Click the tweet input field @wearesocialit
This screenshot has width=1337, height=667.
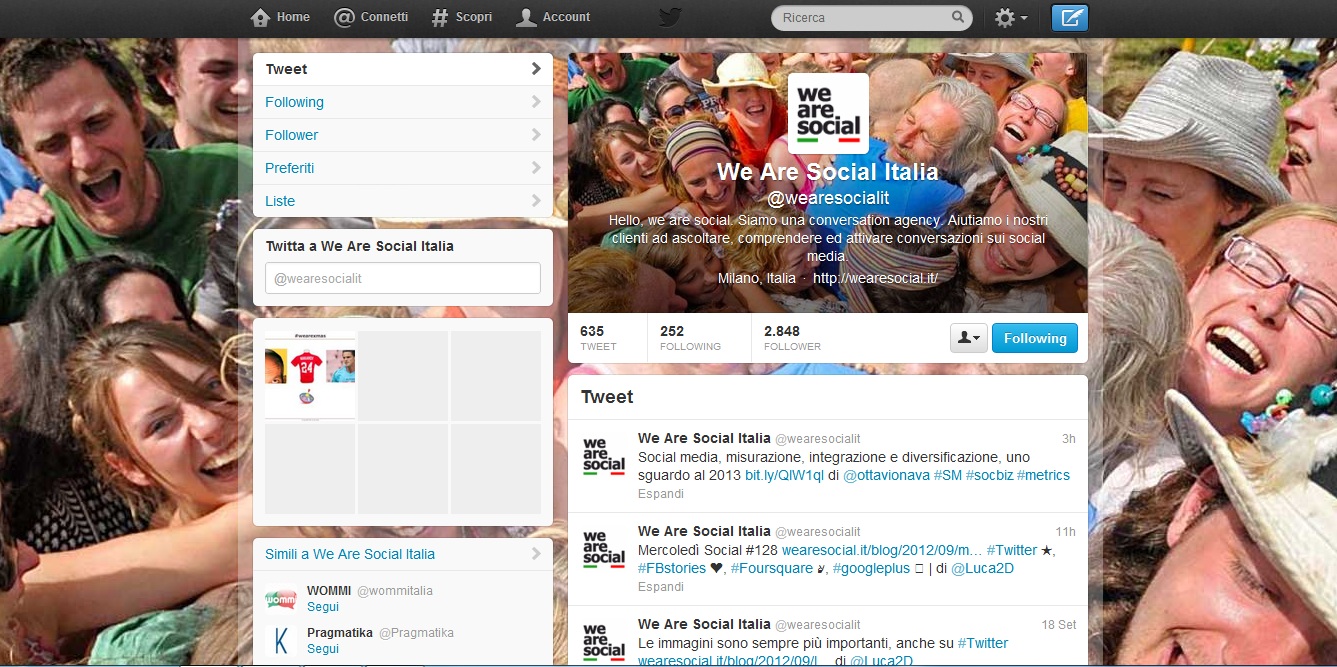pyautogui.click(x=402, y=278)
